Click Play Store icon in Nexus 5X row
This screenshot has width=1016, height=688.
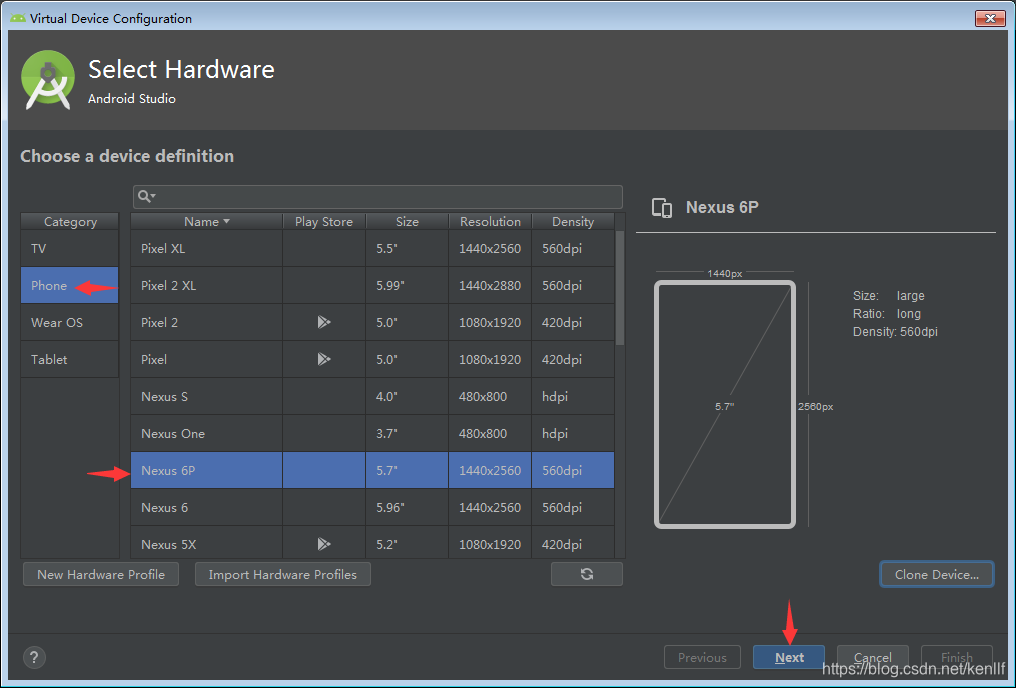click(x=324, y=544)
